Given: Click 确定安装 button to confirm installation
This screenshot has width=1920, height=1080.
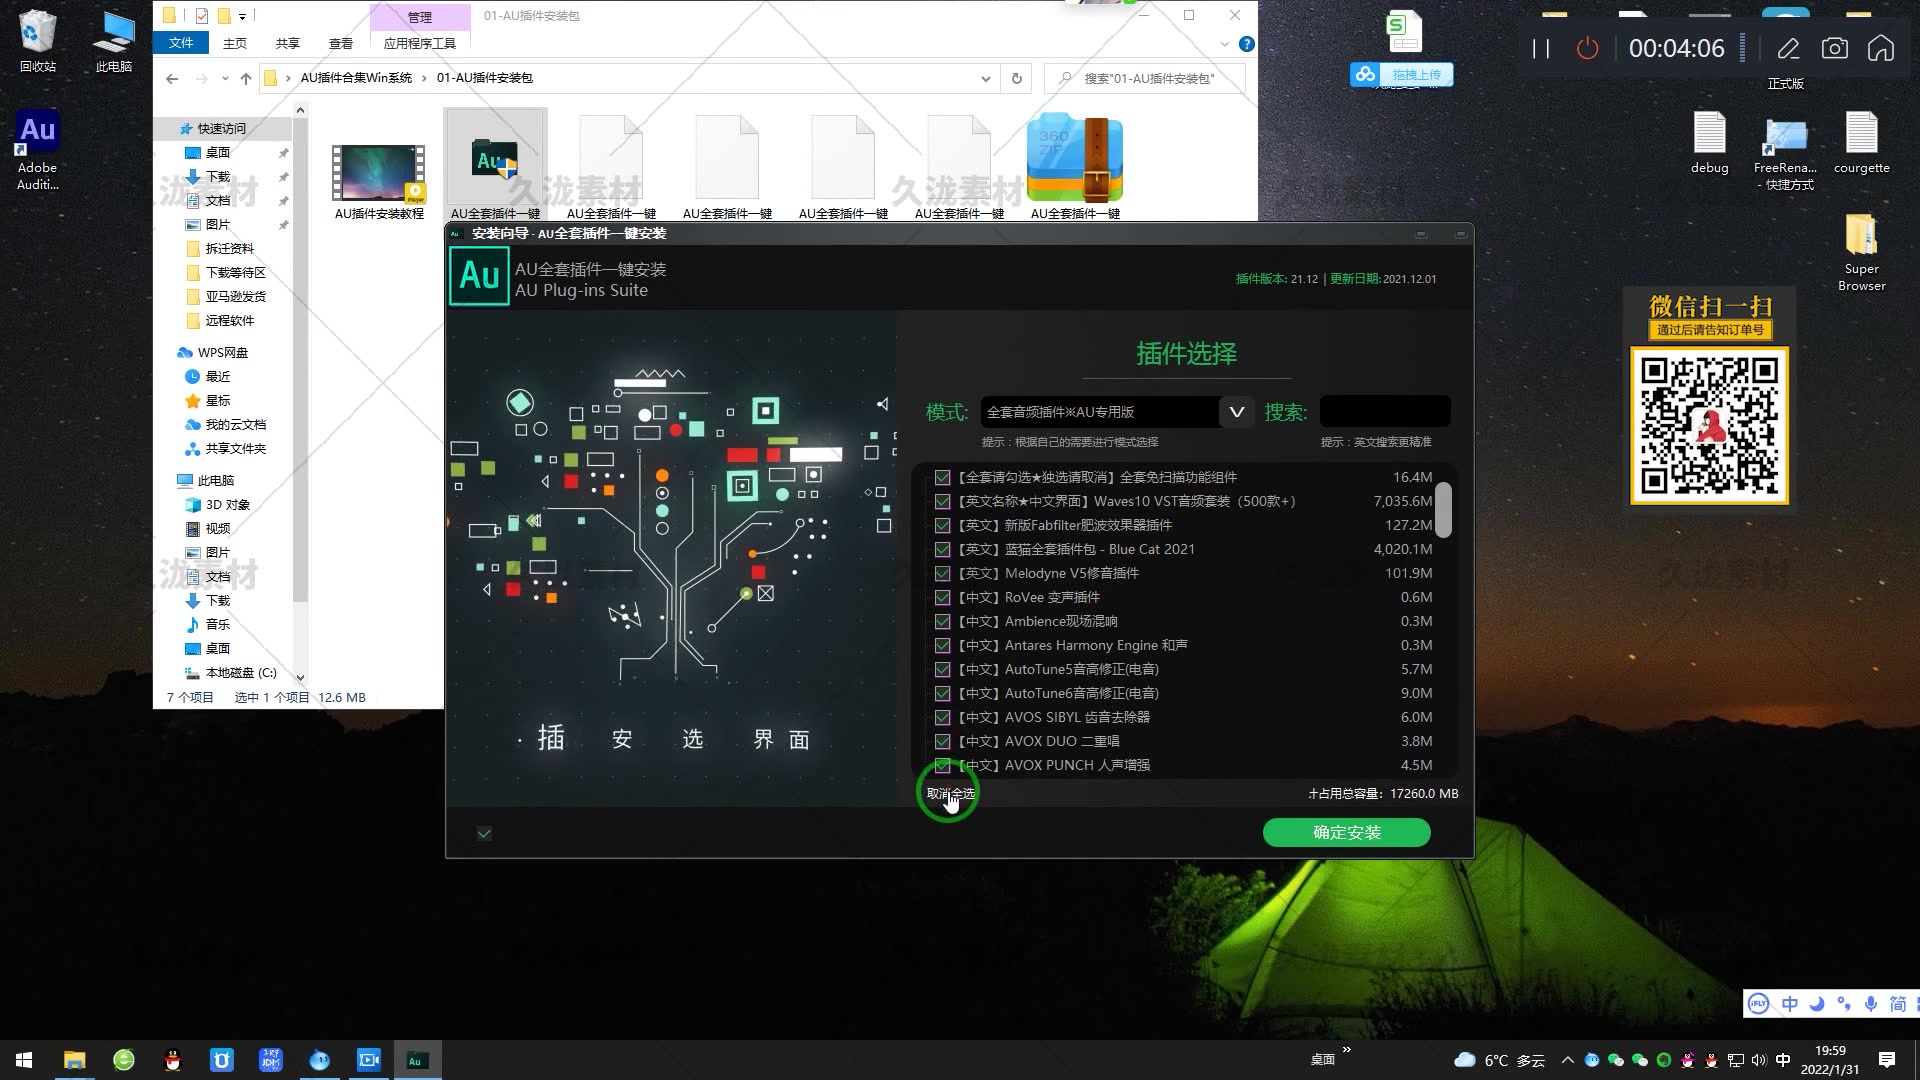Looking at the screenshot, I should pos(1346,832).
